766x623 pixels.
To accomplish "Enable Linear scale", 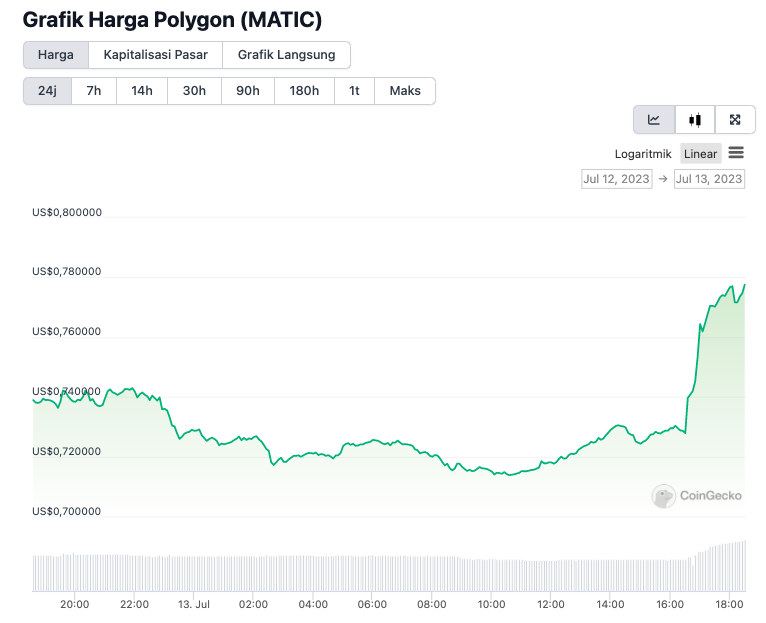I will tap(700, 154).
